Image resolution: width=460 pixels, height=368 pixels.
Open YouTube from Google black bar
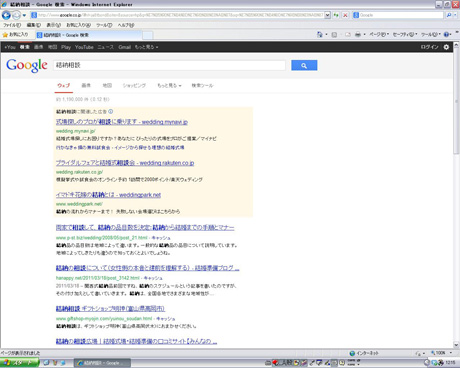coord(84,47)
